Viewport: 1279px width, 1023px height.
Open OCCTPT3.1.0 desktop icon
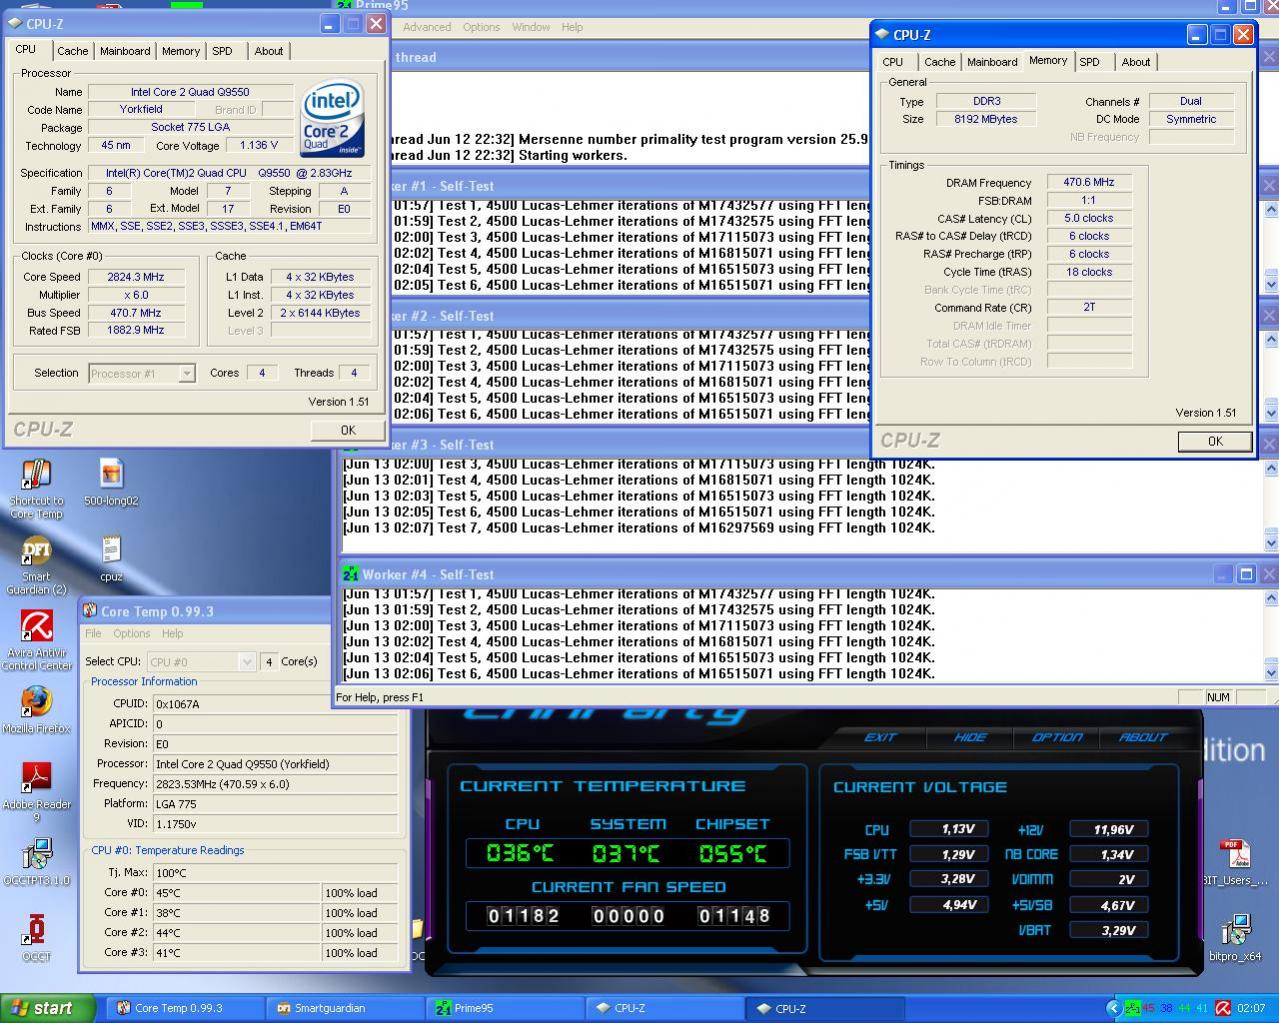(x=36, y=862)
